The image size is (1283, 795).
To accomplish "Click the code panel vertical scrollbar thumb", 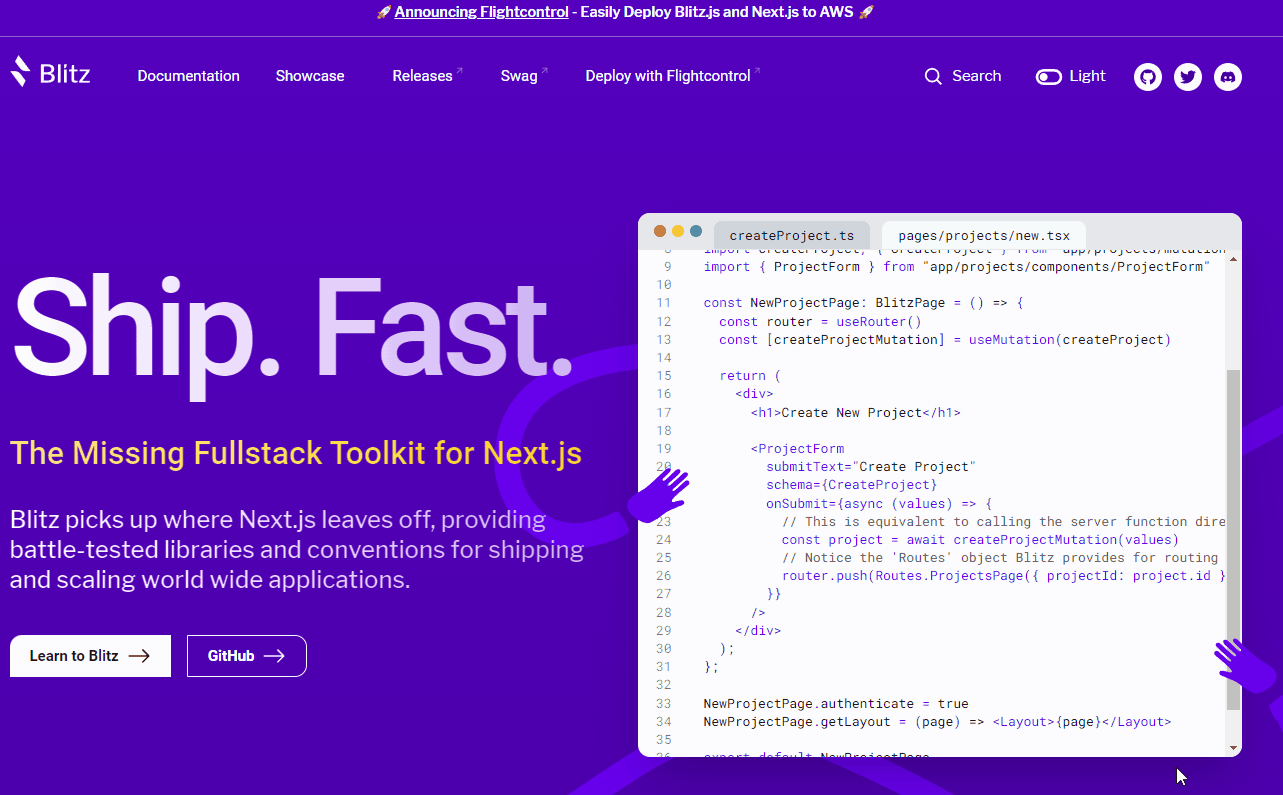I will (1233, 540).
